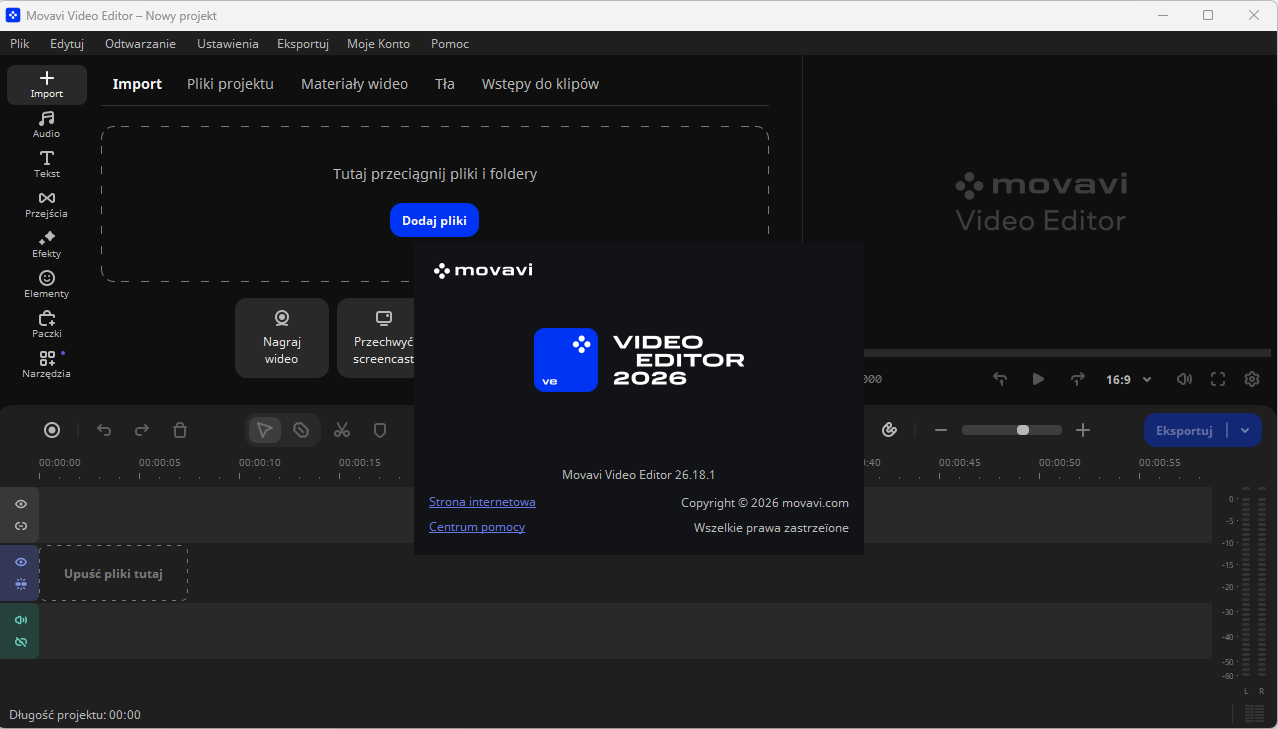Open the 16:9 aspect ratio dropdown
The height and width of the screenshot is (729, 1278).
1129,380
